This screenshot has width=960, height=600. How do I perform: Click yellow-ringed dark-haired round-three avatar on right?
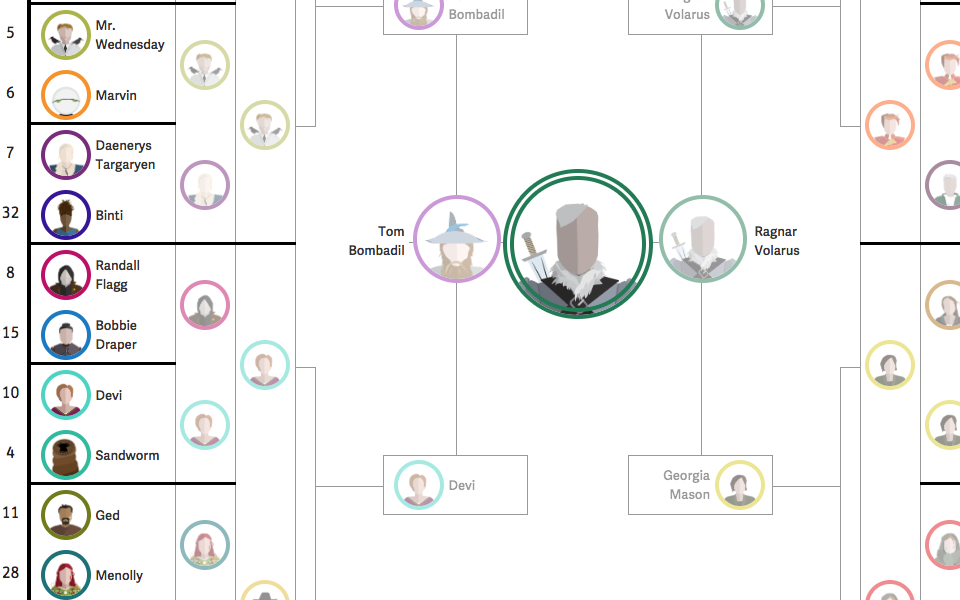click(890, 365)
